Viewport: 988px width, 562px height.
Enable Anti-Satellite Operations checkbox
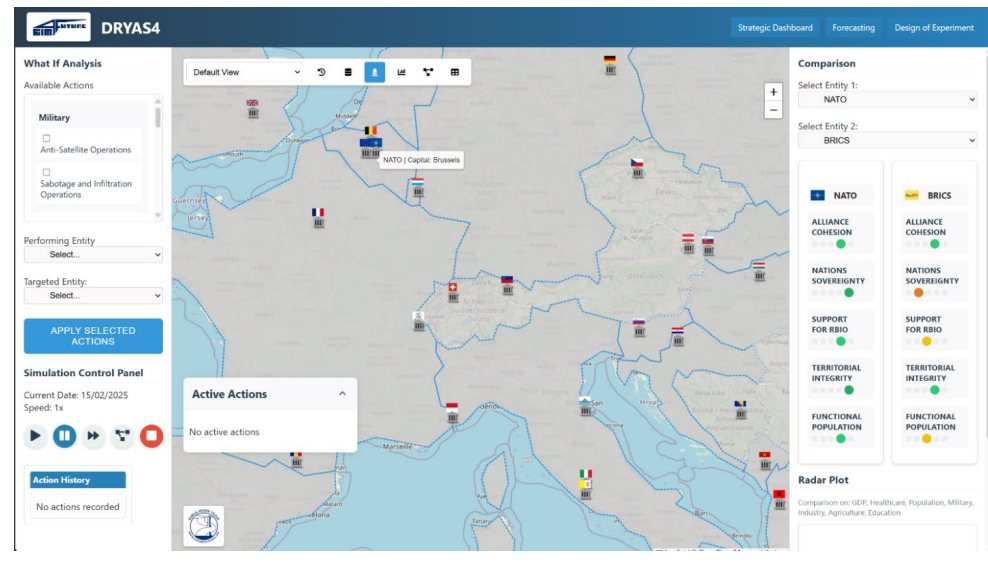point(47,138)
